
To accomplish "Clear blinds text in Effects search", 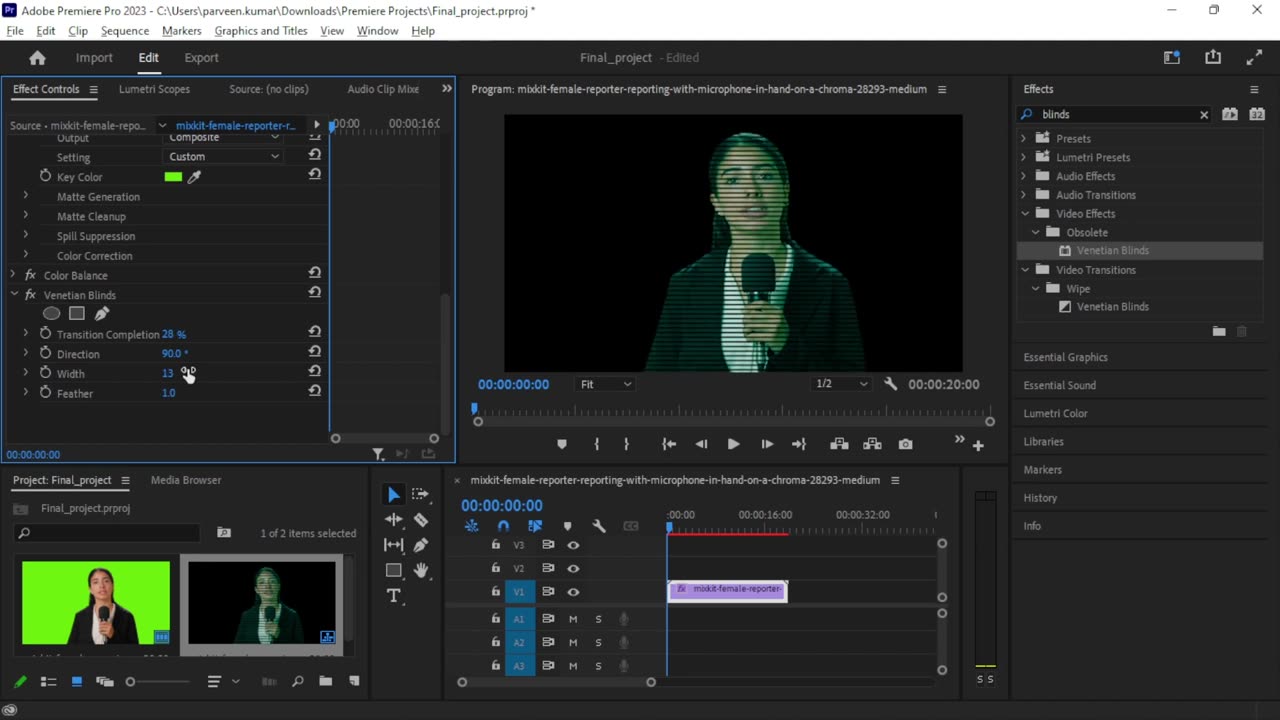I will click(1204, 115).
